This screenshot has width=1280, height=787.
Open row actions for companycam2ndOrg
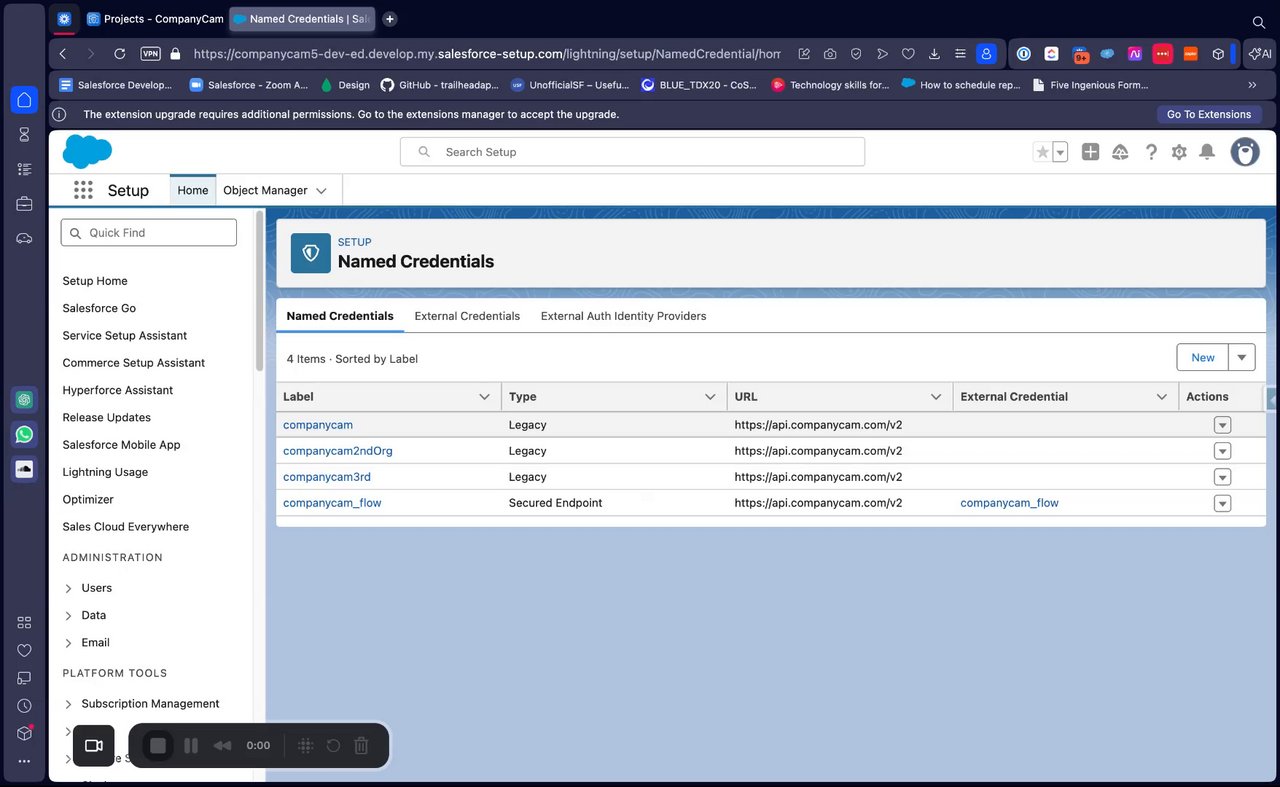(1222, 451)
